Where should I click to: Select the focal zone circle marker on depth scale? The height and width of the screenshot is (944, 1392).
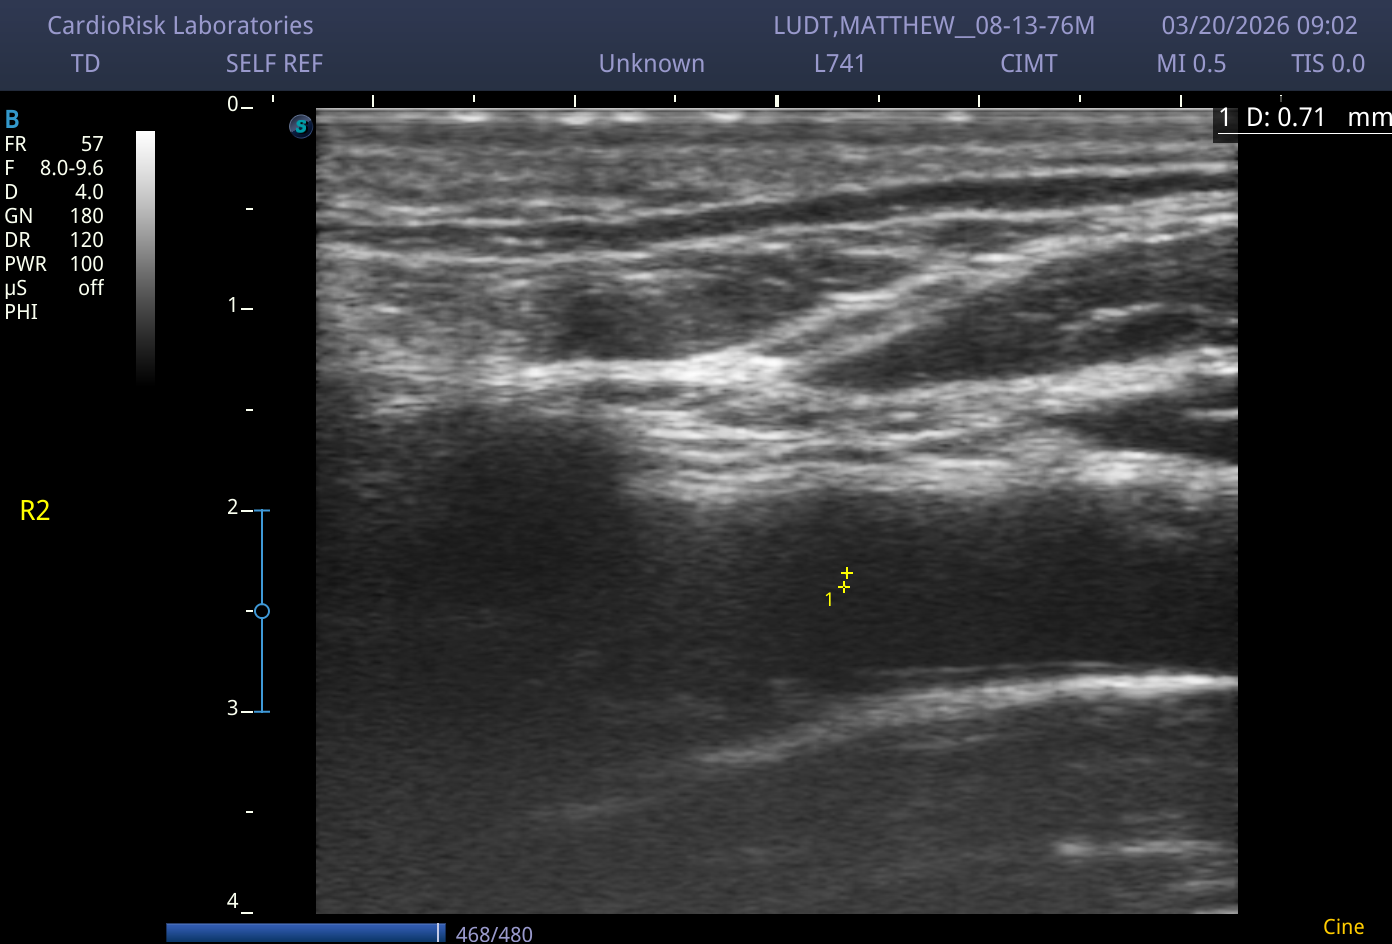[262, 611]
